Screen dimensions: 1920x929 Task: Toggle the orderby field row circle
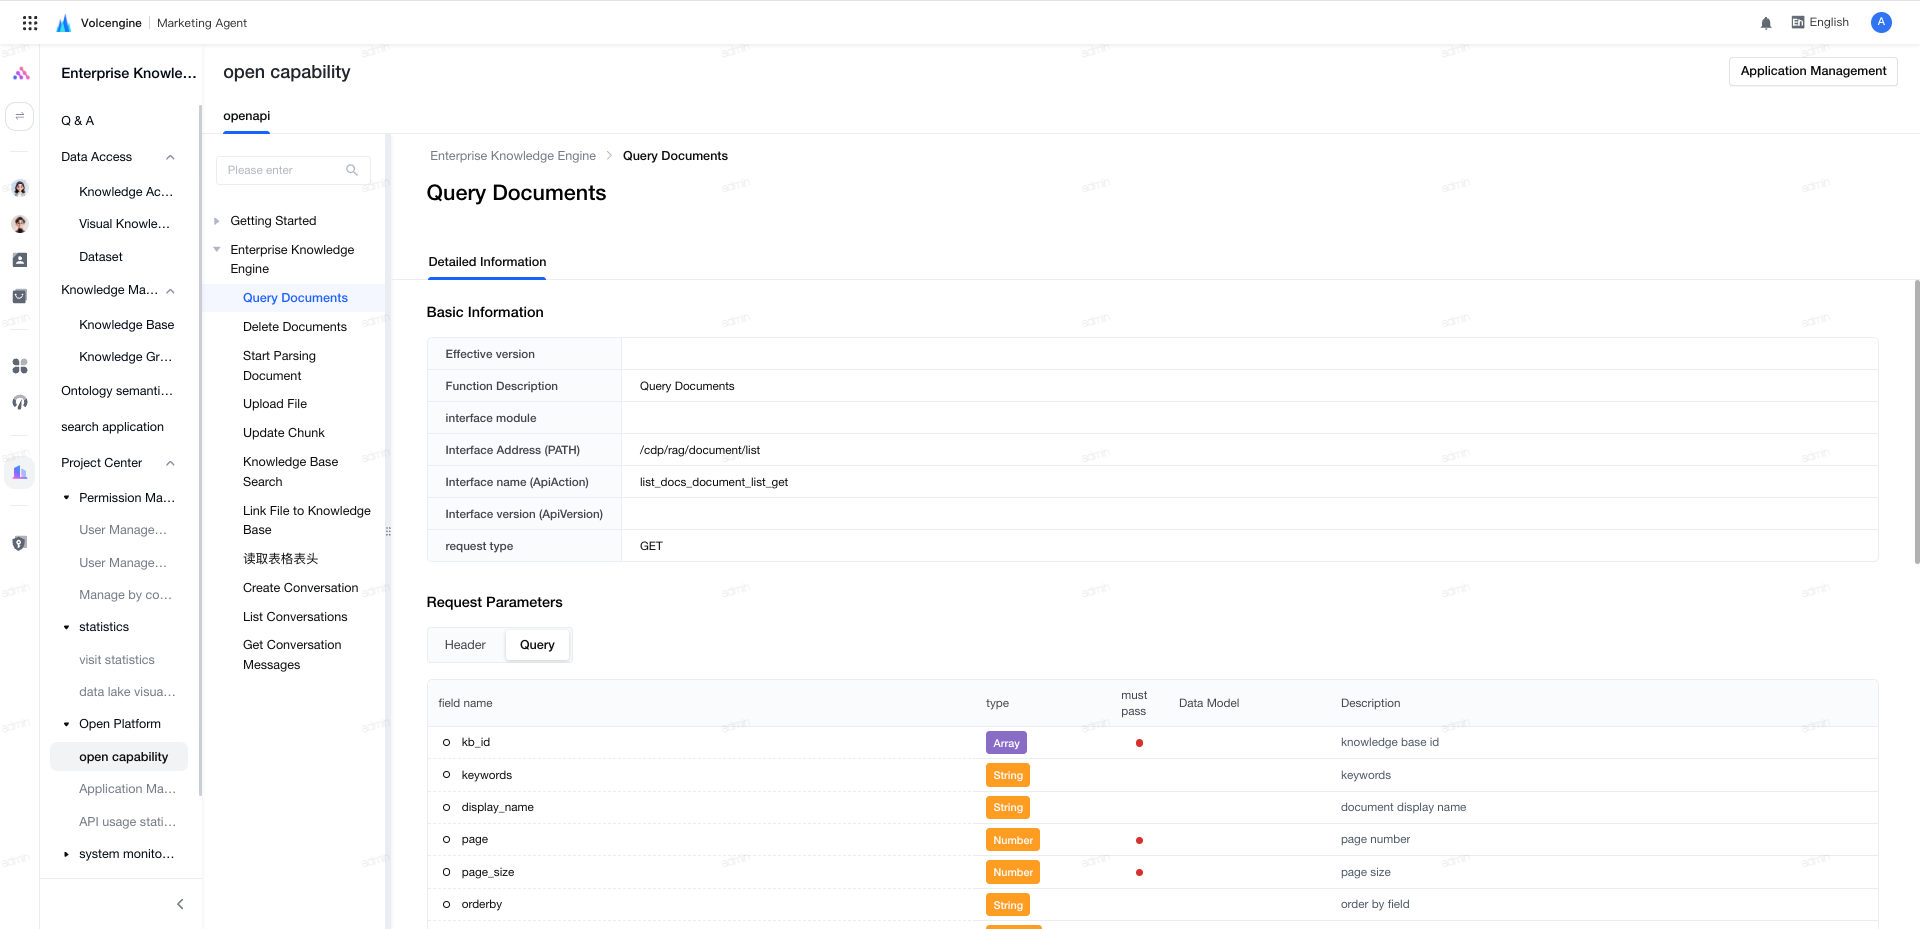click(446, 904)
